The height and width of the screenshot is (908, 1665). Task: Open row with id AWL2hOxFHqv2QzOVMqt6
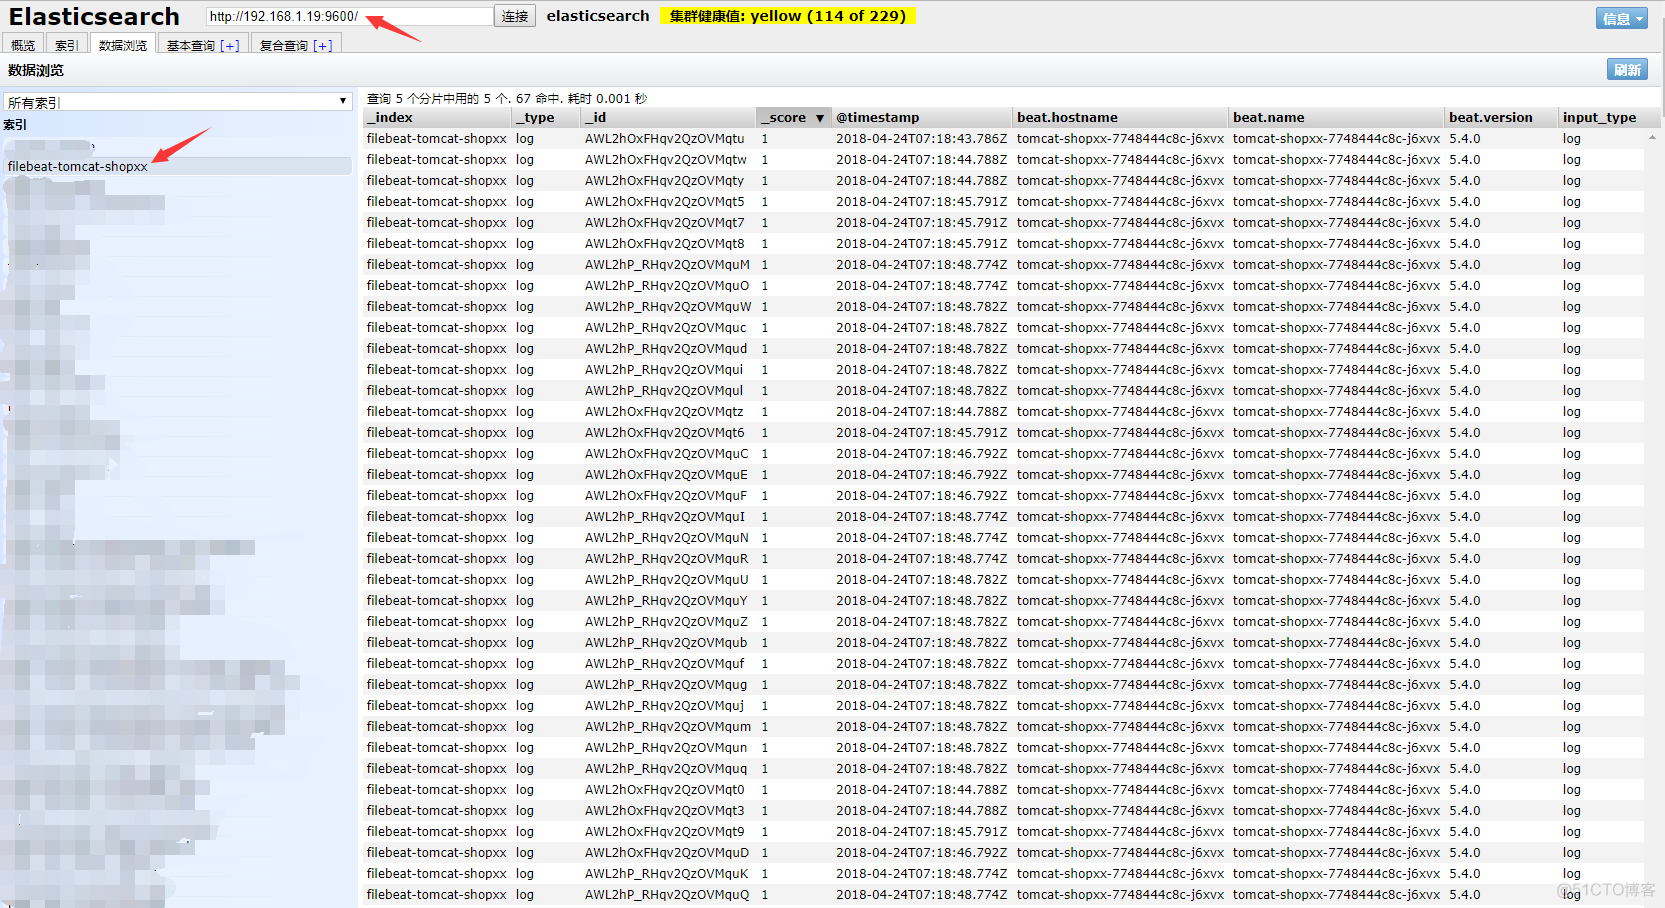tap(1004, 433)
